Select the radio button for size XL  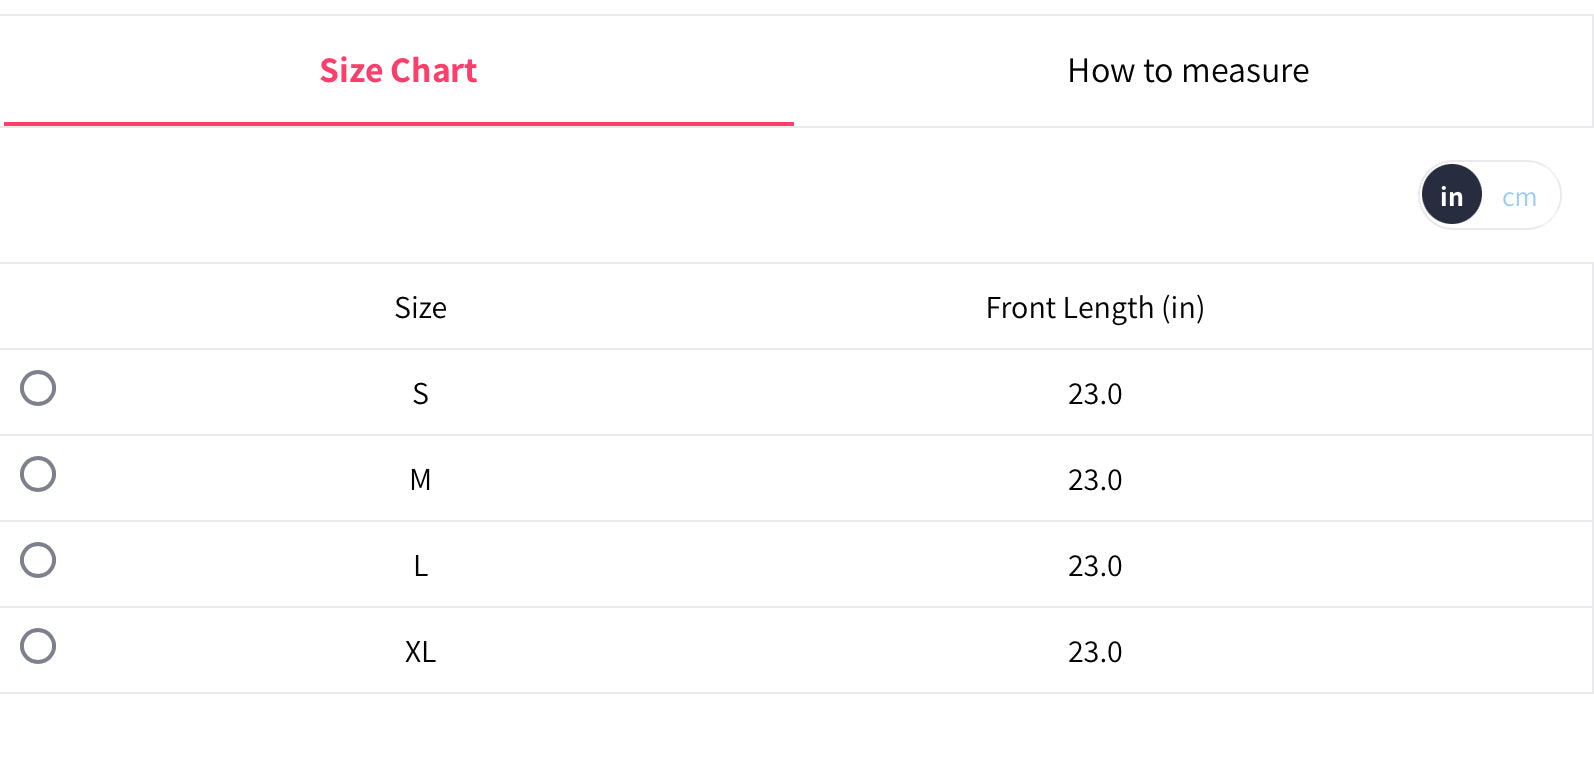[38, 646]
